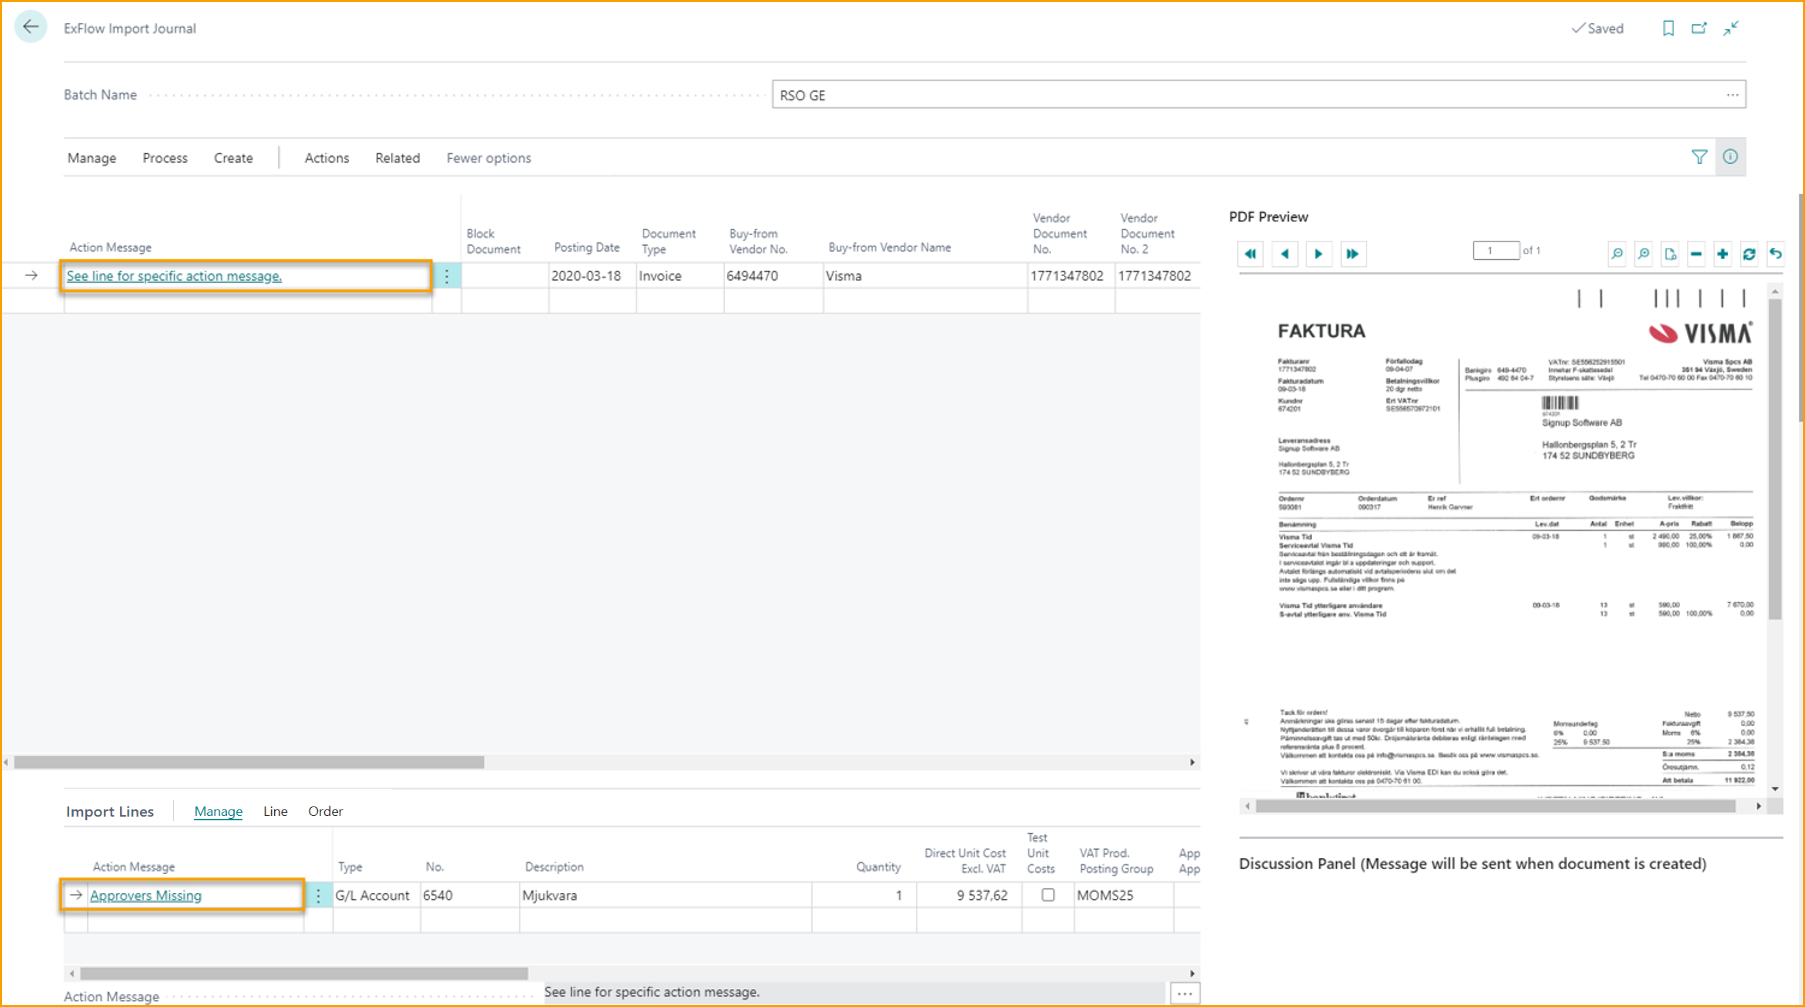Click the Discussion Panel heading
The height and width of the screenshot is (1007, 1805).
coord(1472,864)
